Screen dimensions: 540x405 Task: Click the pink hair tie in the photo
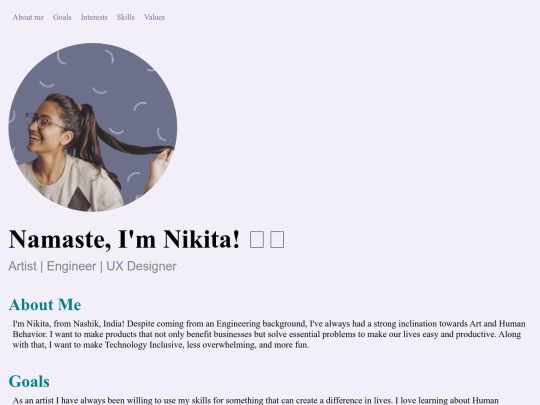coord(80,107)
